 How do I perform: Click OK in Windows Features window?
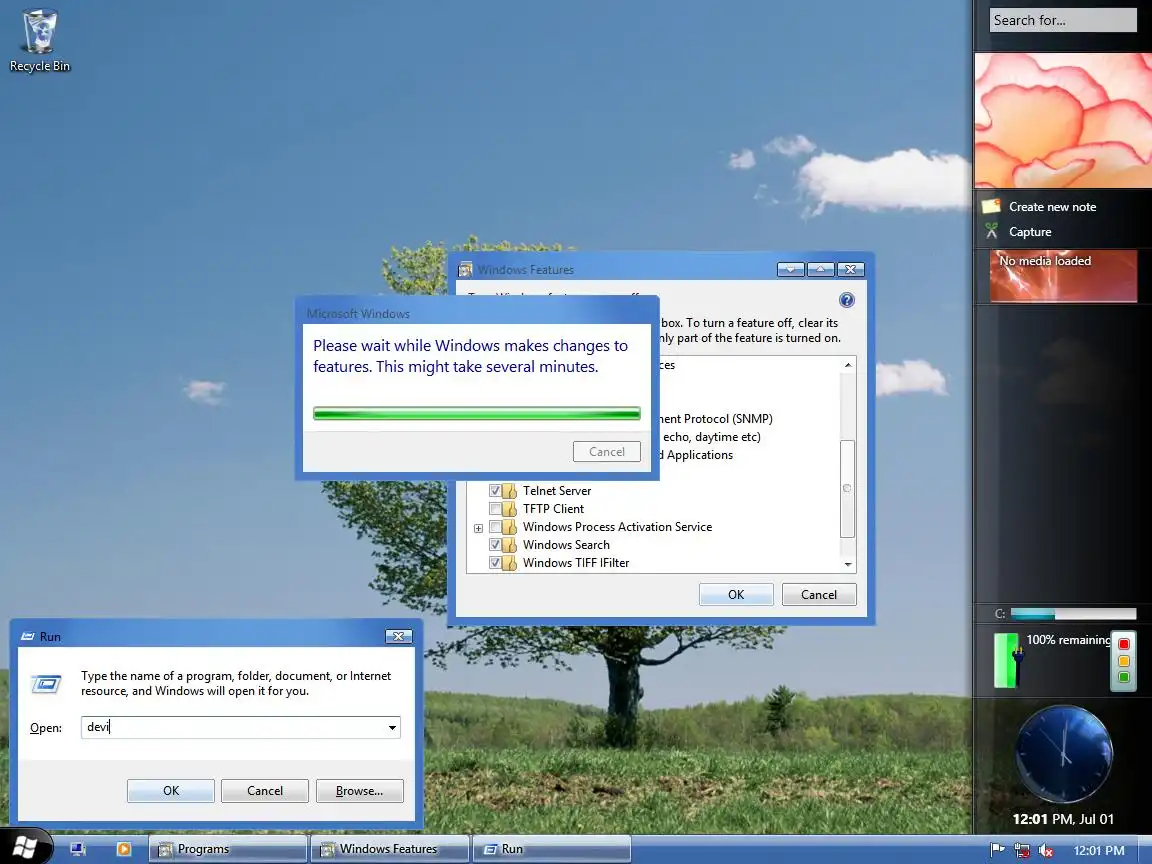click(x=736, y=594)
